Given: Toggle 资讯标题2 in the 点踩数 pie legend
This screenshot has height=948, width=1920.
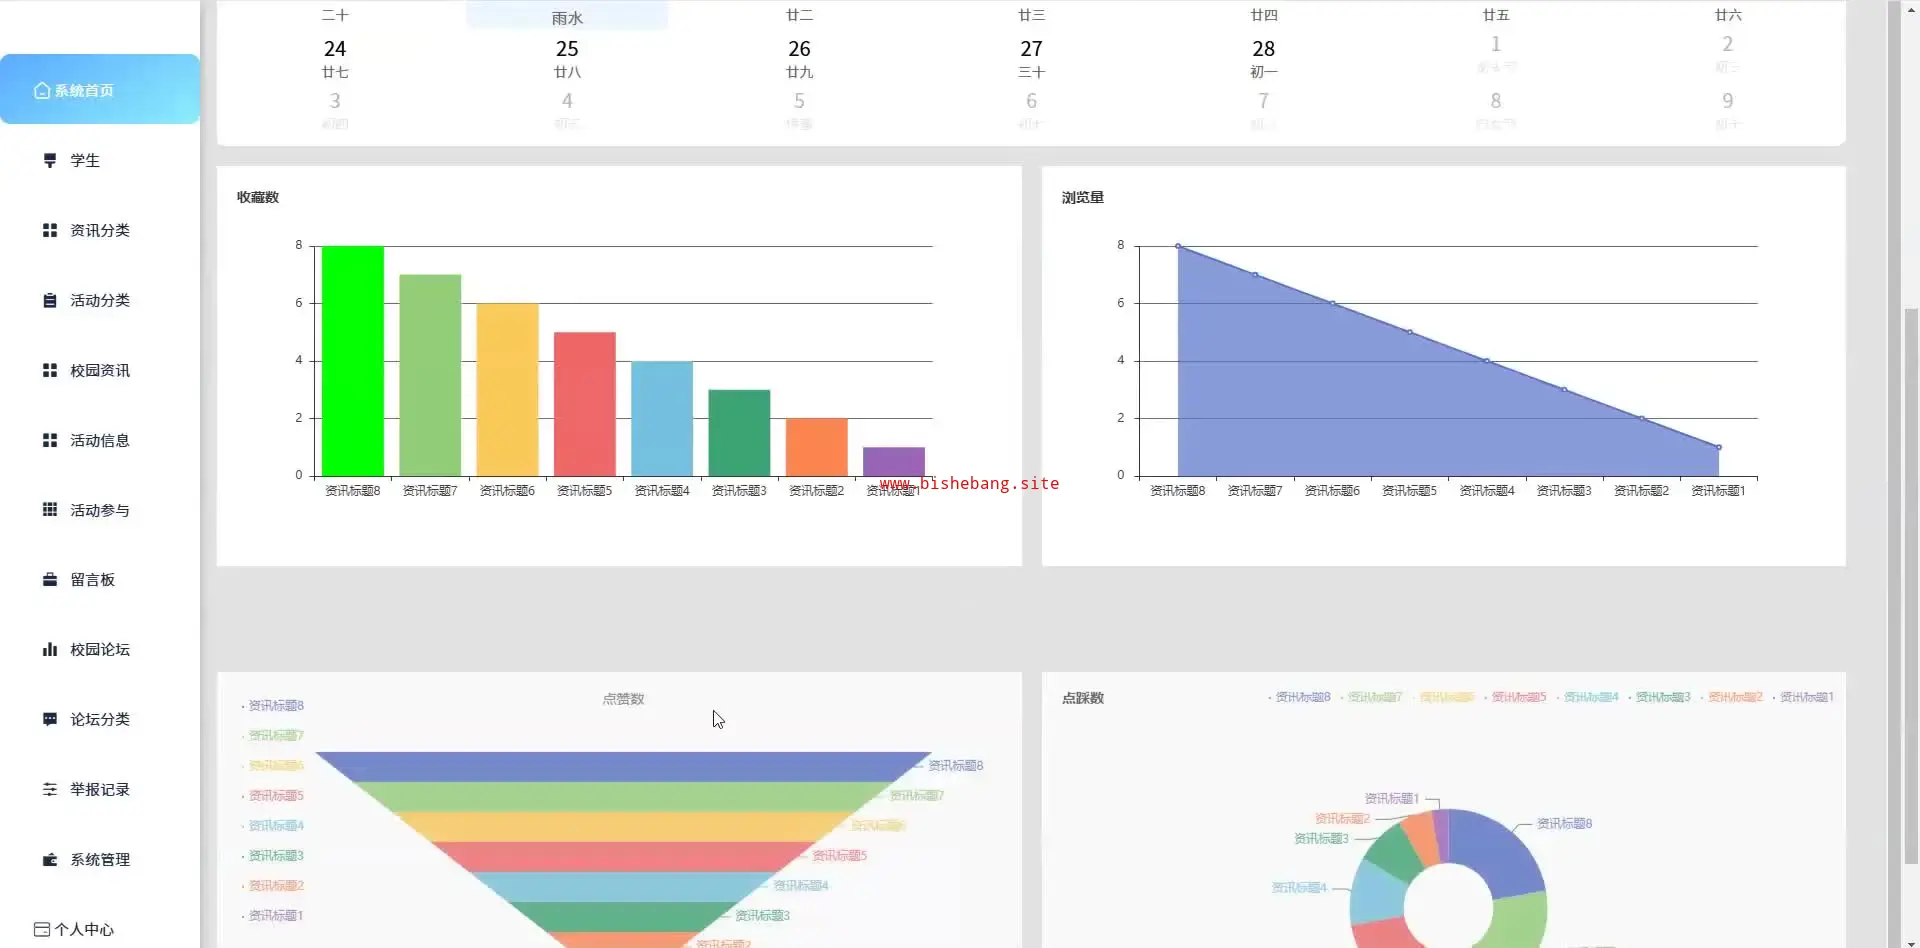Looking at the screenshot, I should 1732,697.
